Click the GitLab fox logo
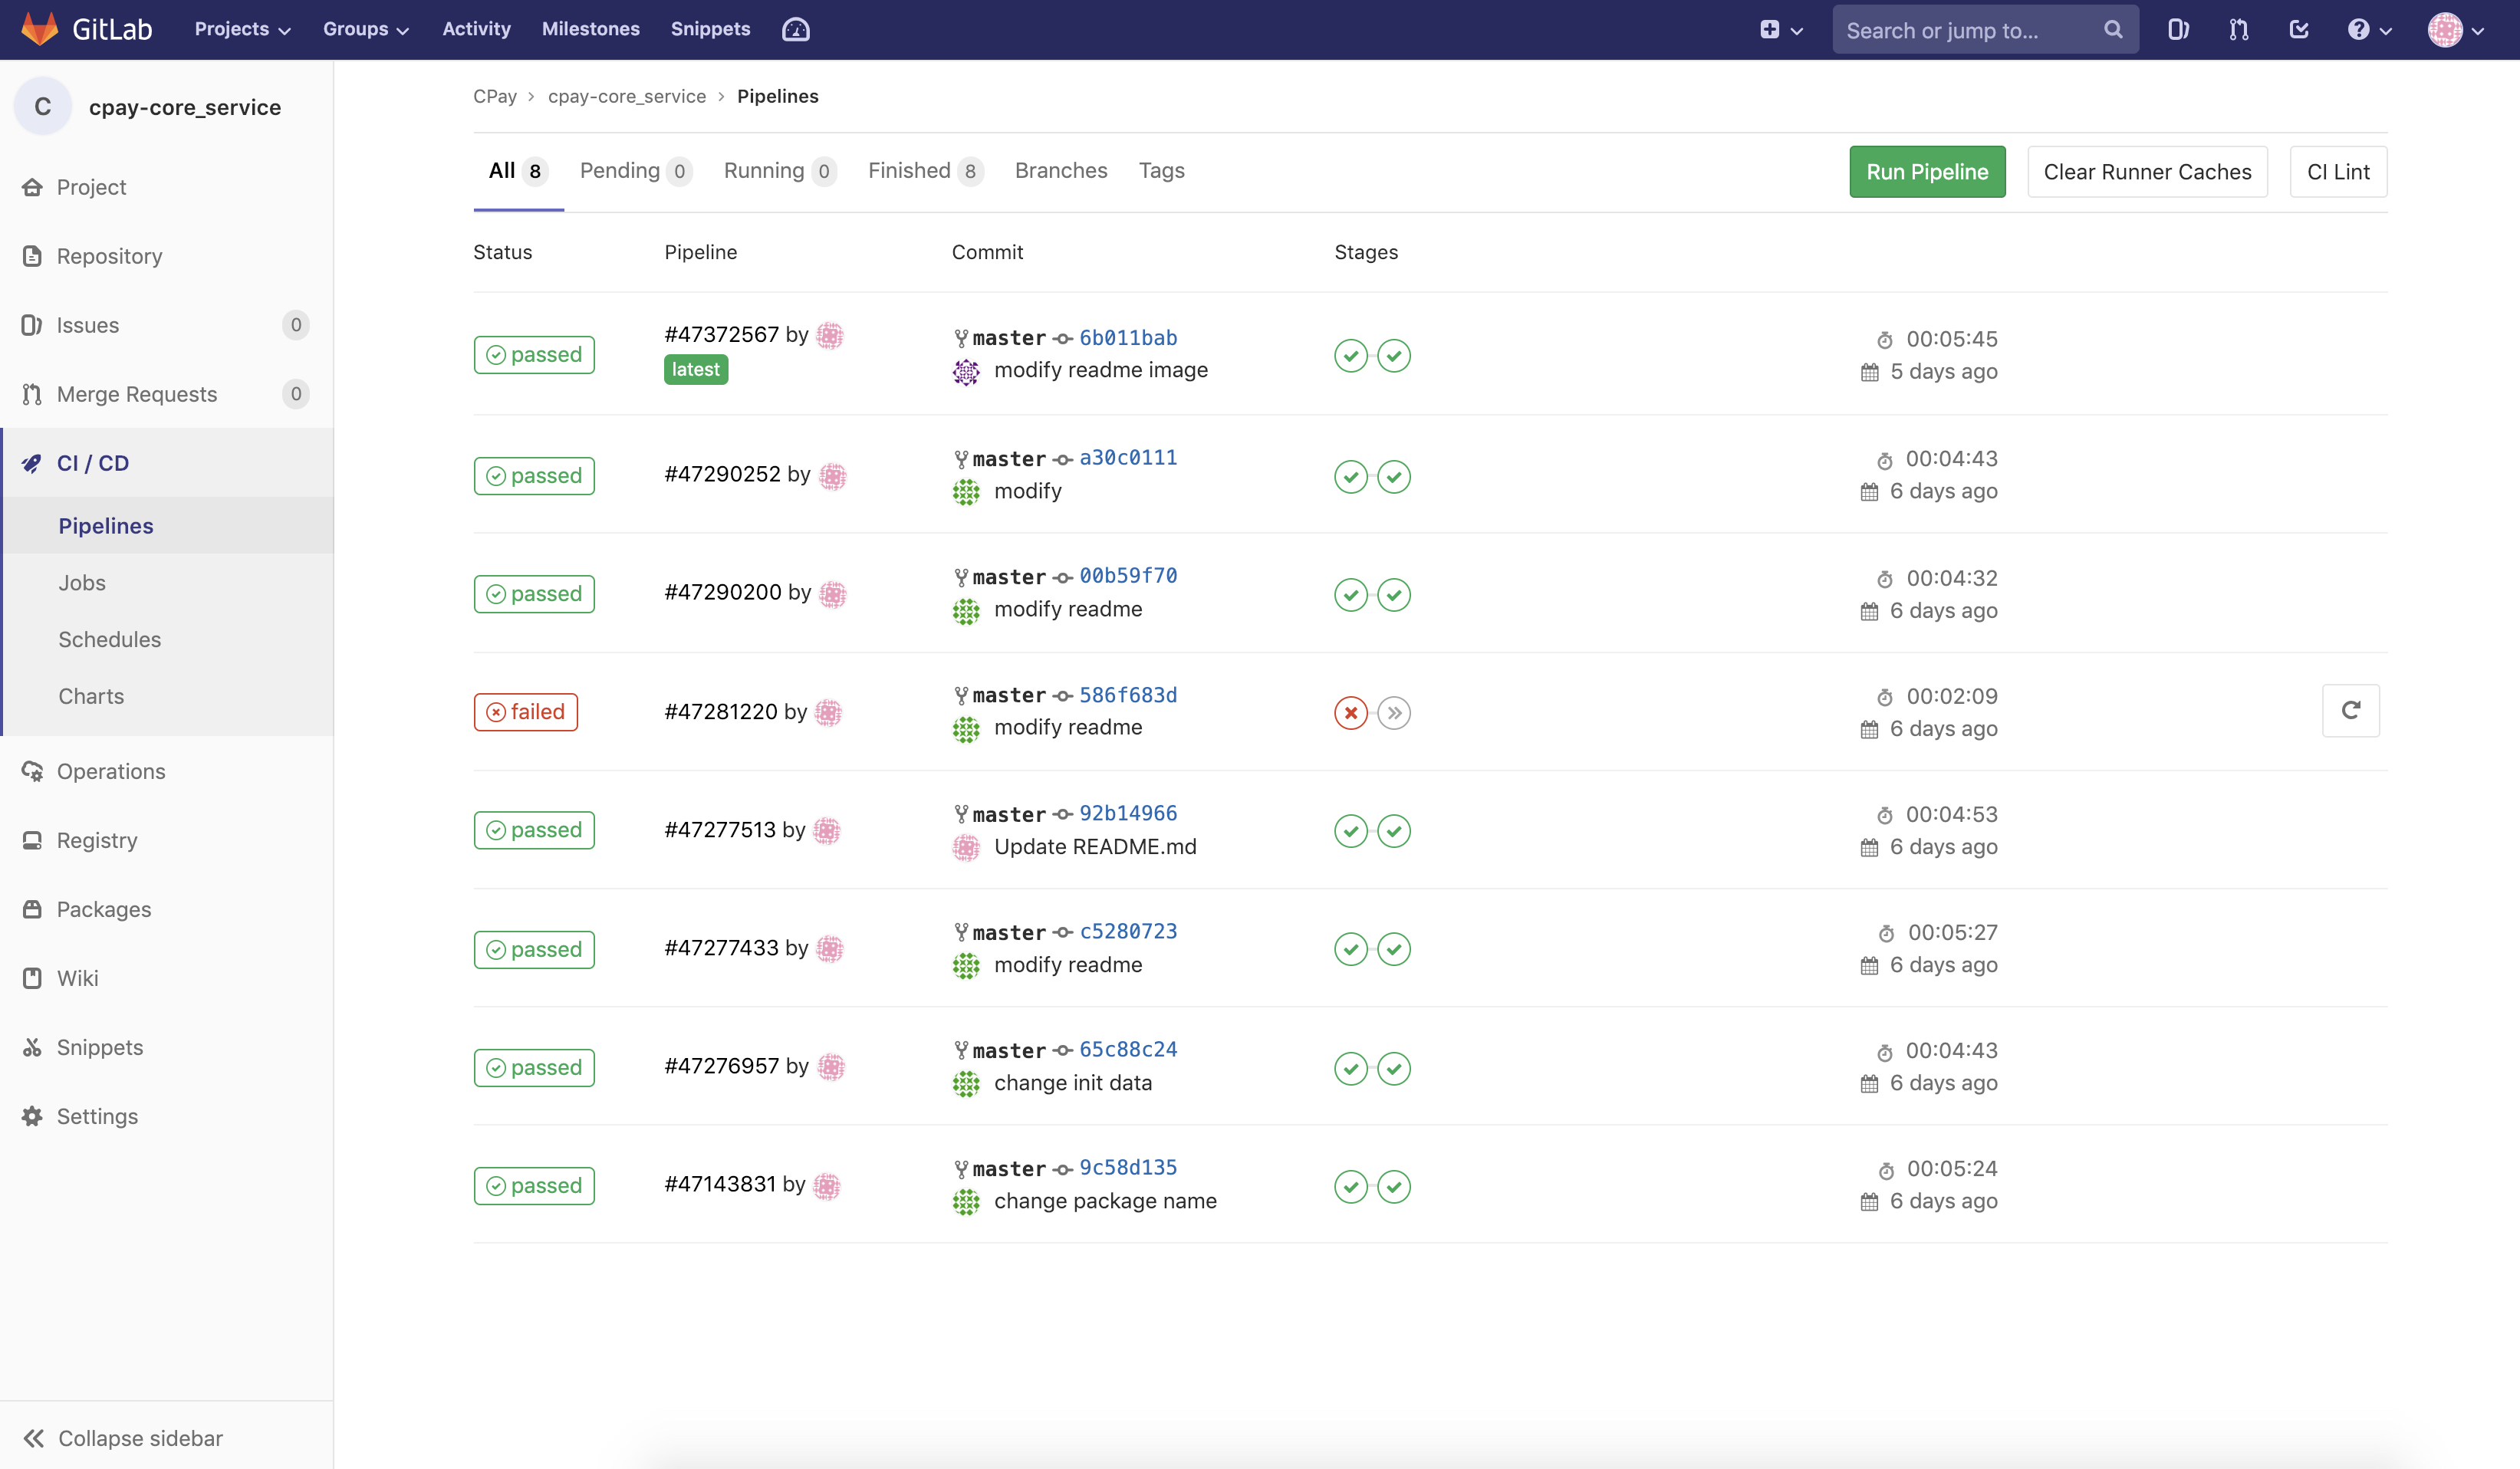This screenshot has height=1469, width=2520. [x=40, y=29]
